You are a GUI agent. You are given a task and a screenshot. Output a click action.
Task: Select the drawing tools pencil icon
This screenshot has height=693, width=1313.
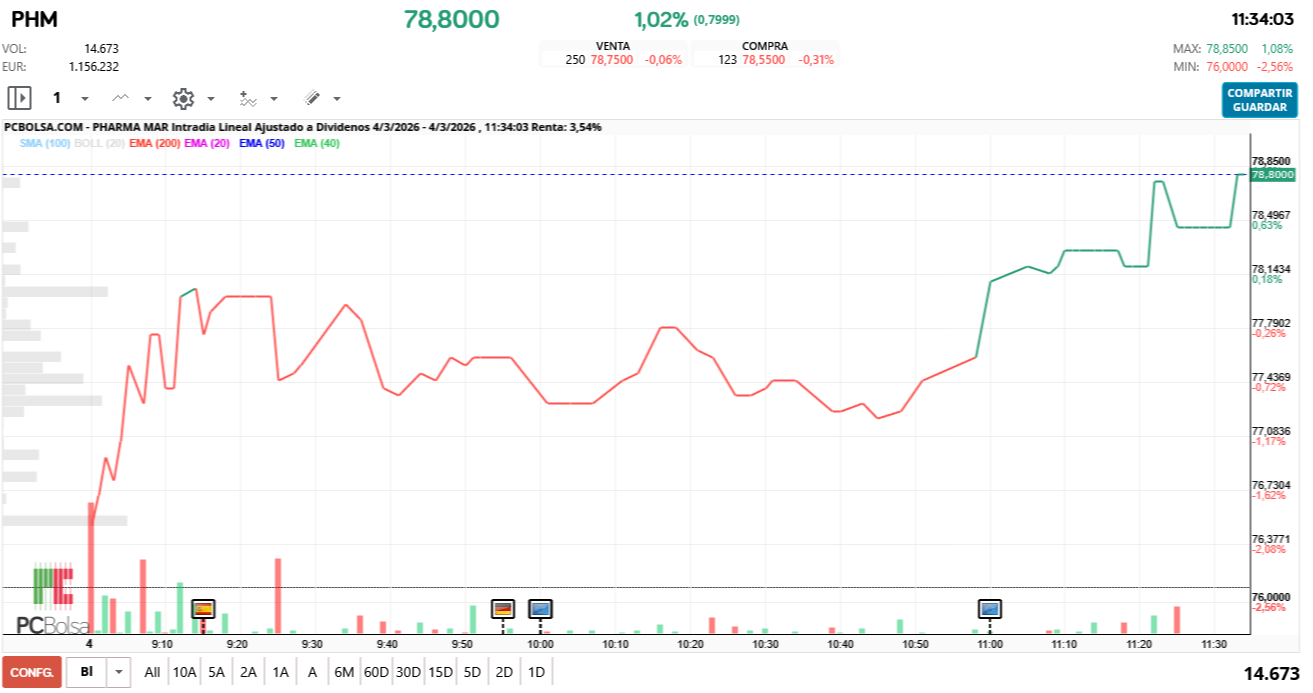pos(311,97)
